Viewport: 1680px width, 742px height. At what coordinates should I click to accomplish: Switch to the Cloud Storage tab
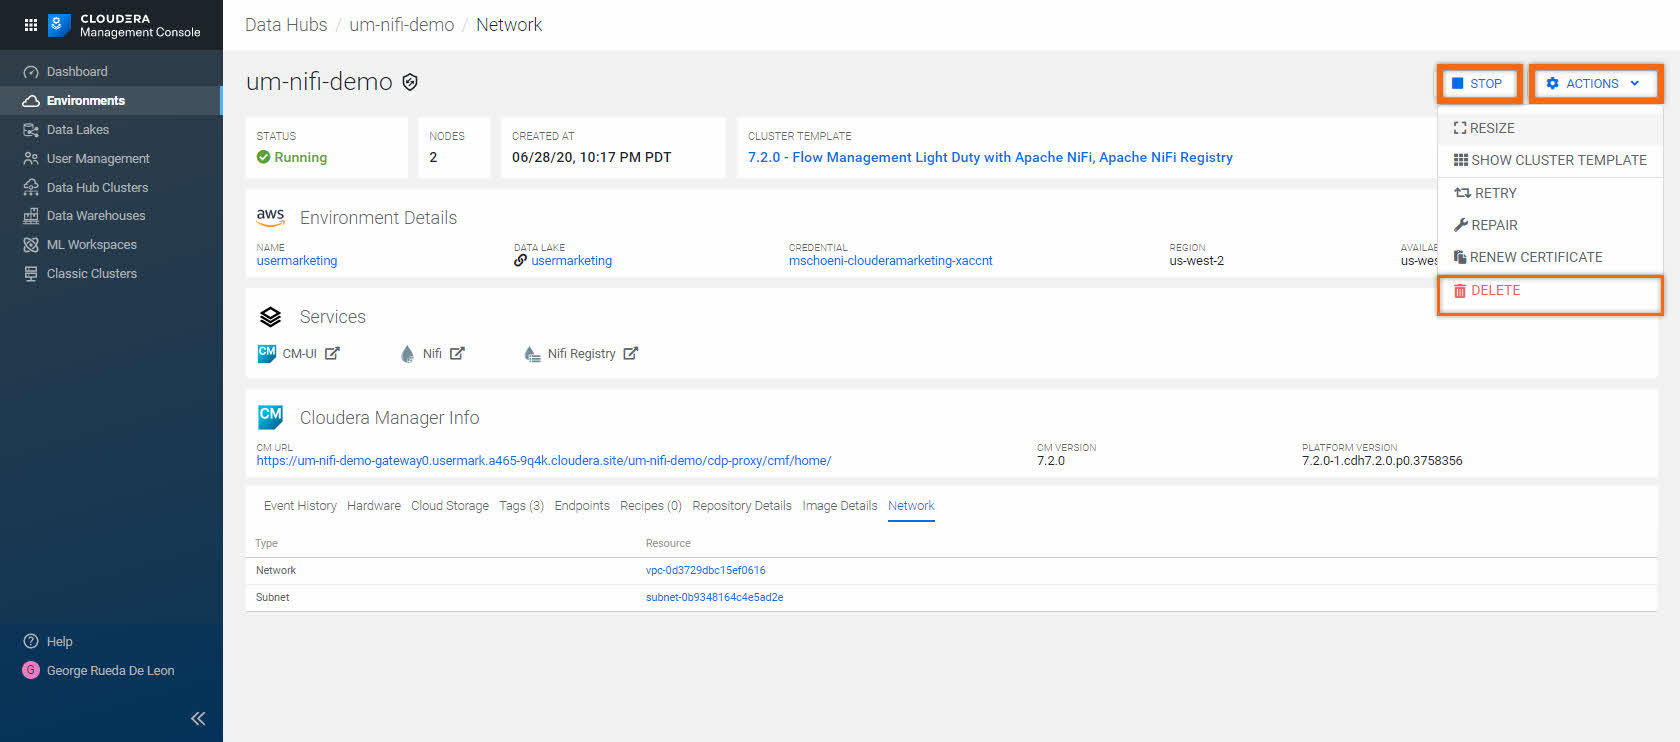point(450,506)
